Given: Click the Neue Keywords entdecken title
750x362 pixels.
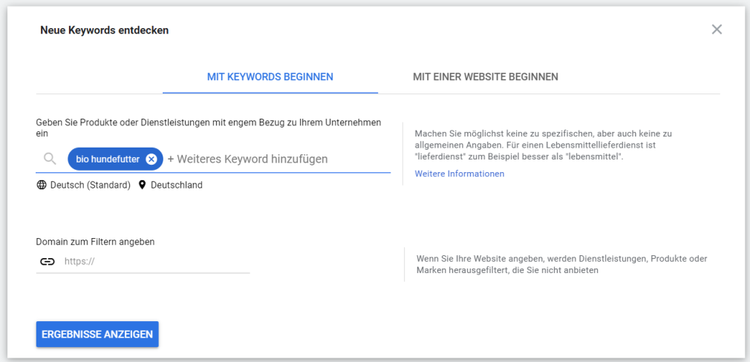Looking at the screenshot, I should pos(104,31).
